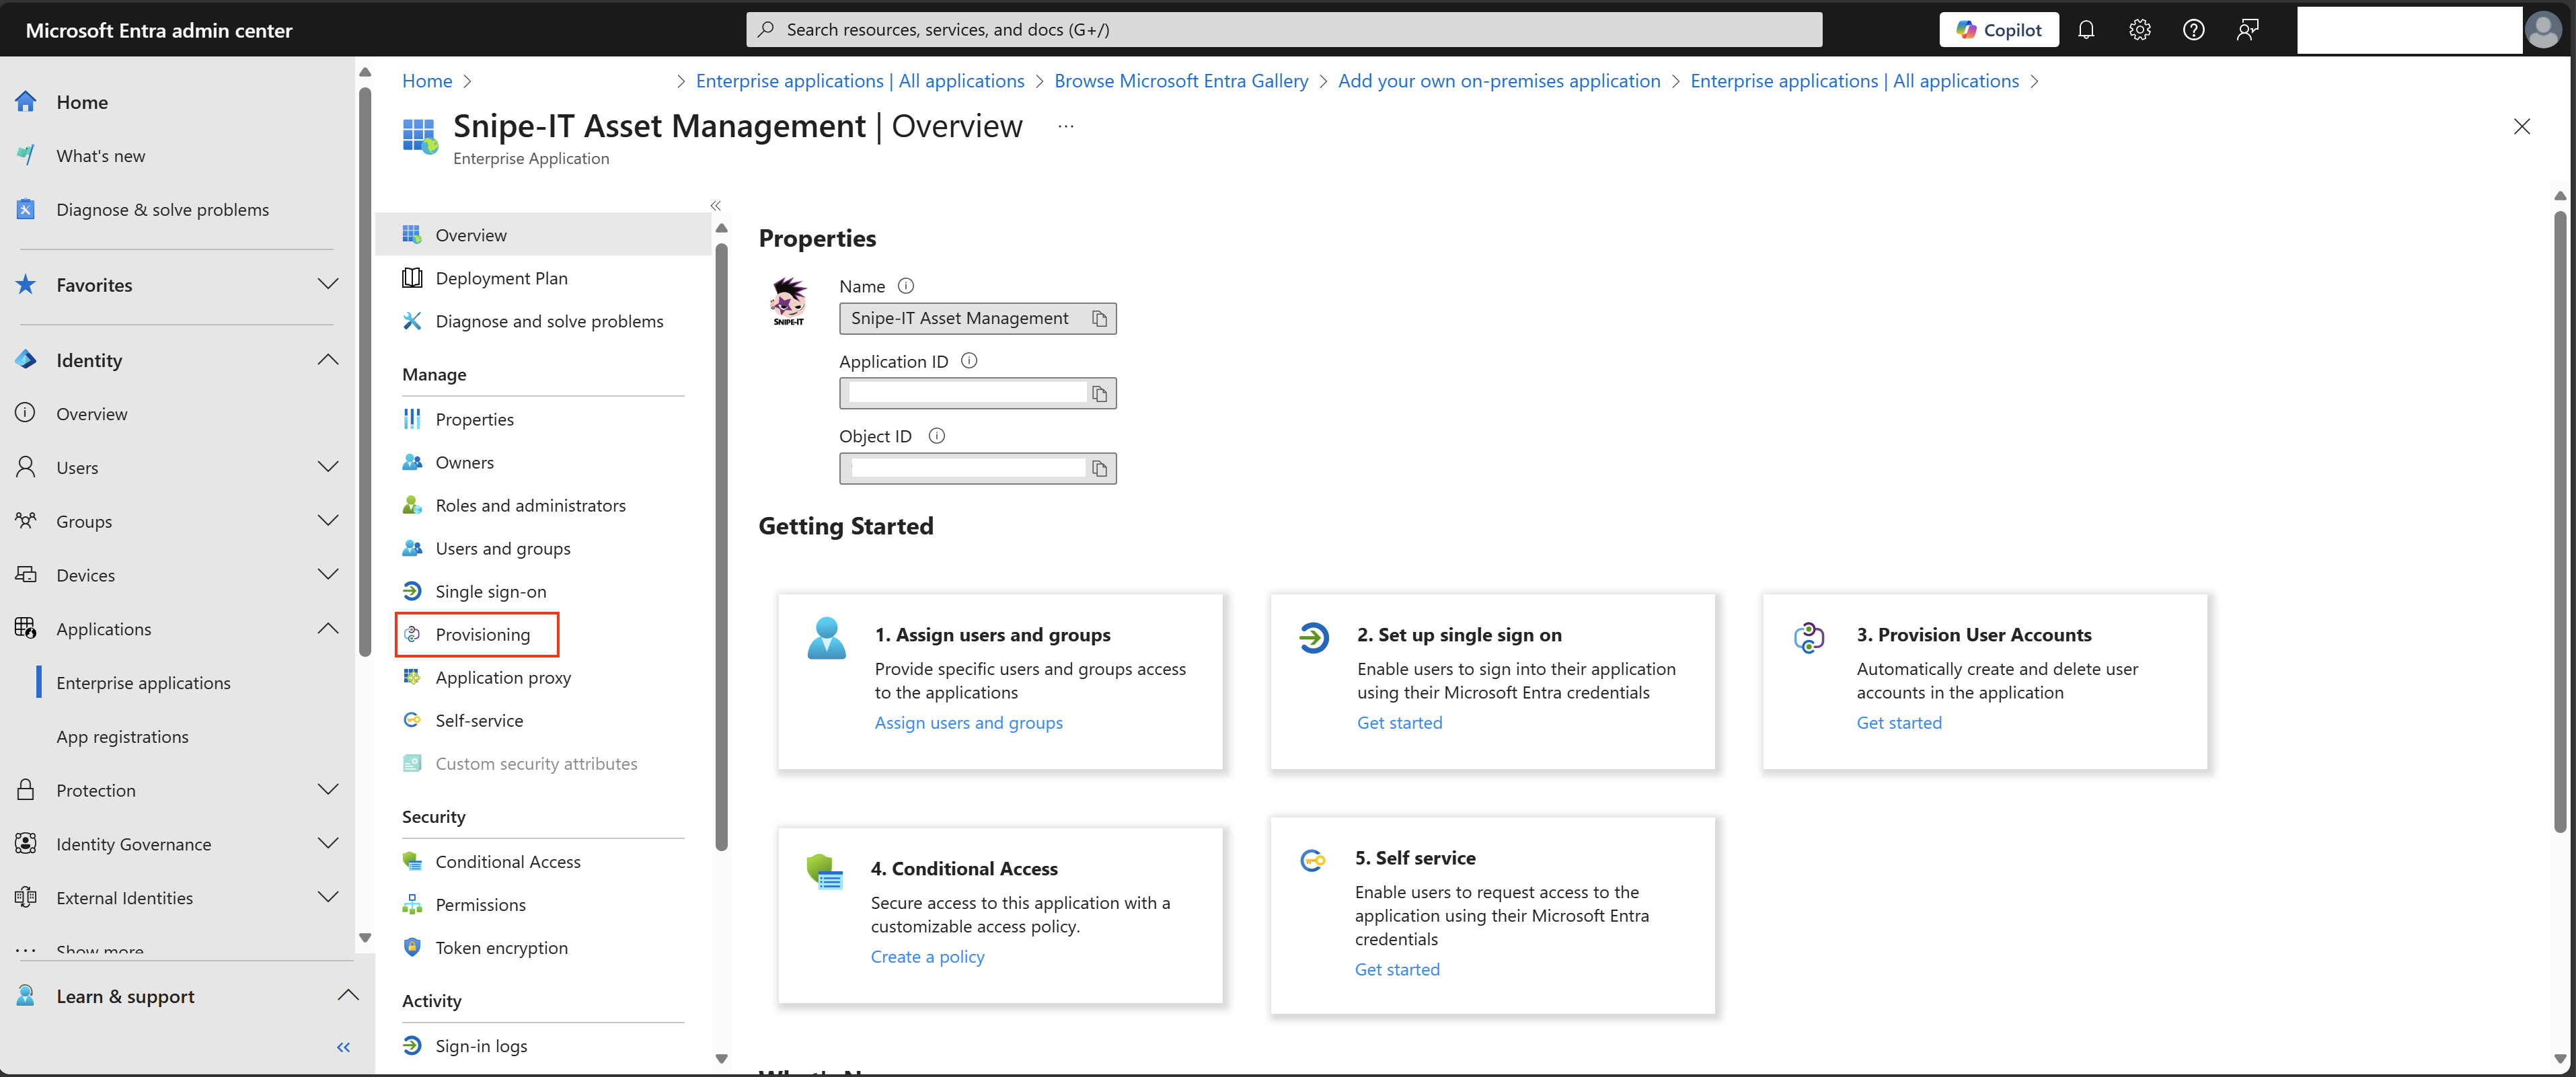This screenshot has width=2576, height=1077.
Task: Open the feedback icon in top bar
Action: [2247, 30]
